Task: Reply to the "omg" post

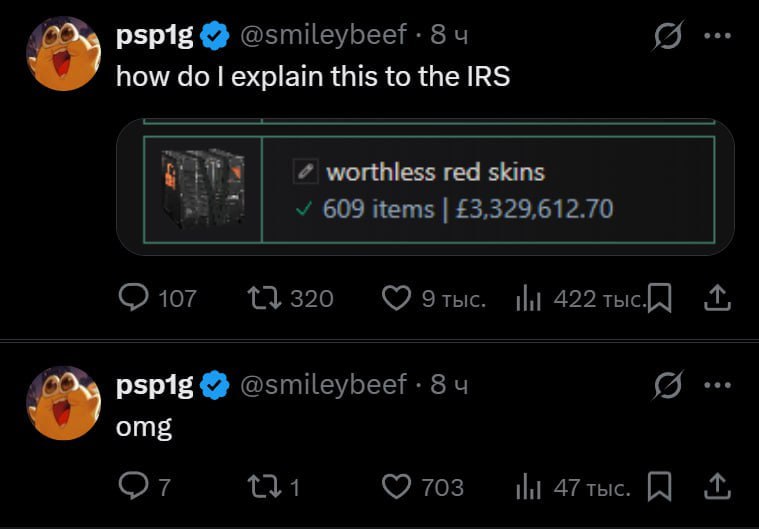Action: [x=134, y=487]
